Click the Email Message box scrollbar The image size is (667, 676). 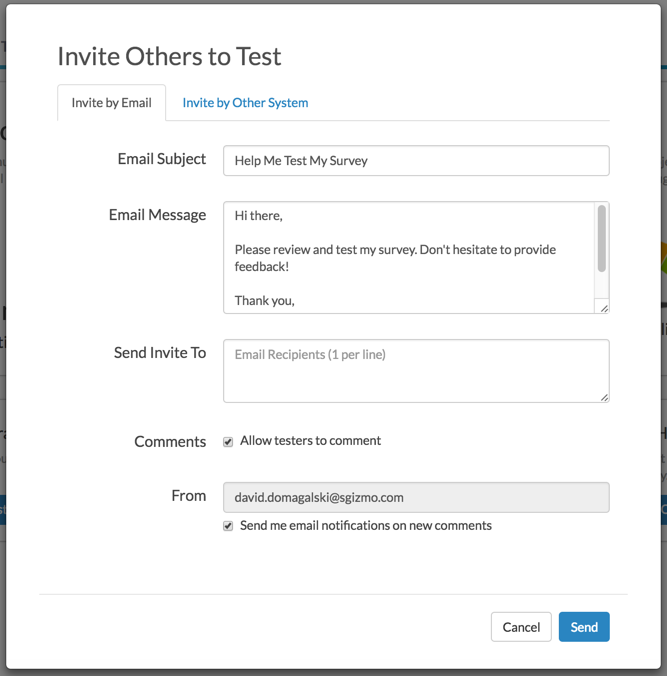[x=601, y=239]
